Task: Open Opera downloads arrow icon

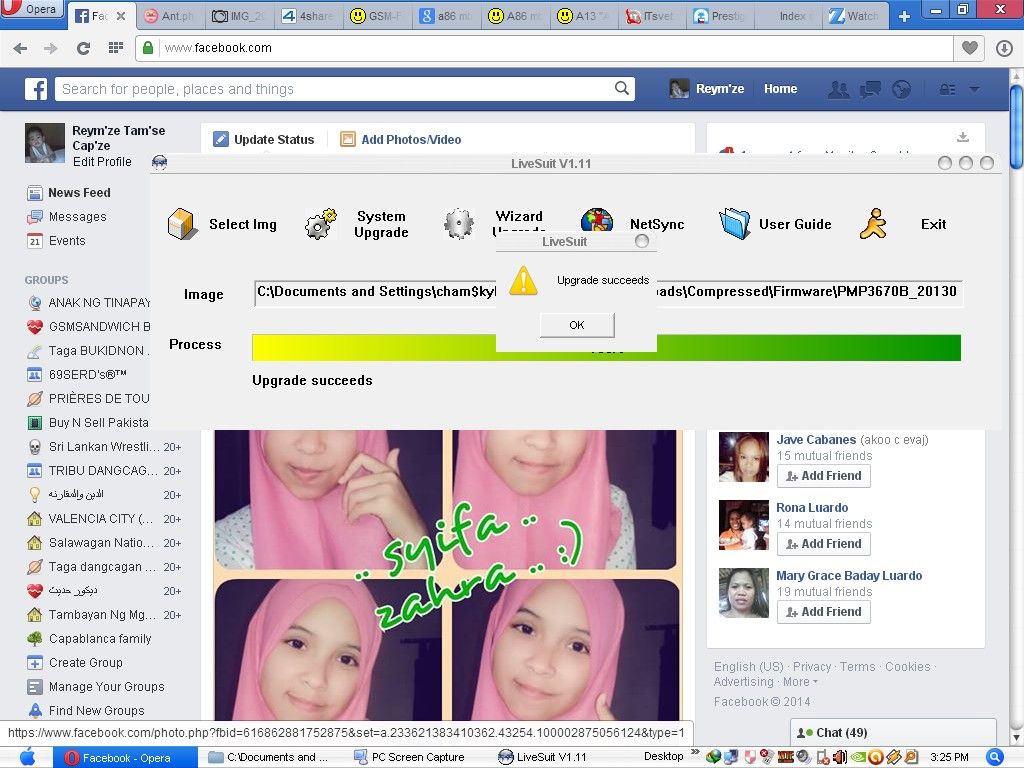Action: [x=1004, y=48]
